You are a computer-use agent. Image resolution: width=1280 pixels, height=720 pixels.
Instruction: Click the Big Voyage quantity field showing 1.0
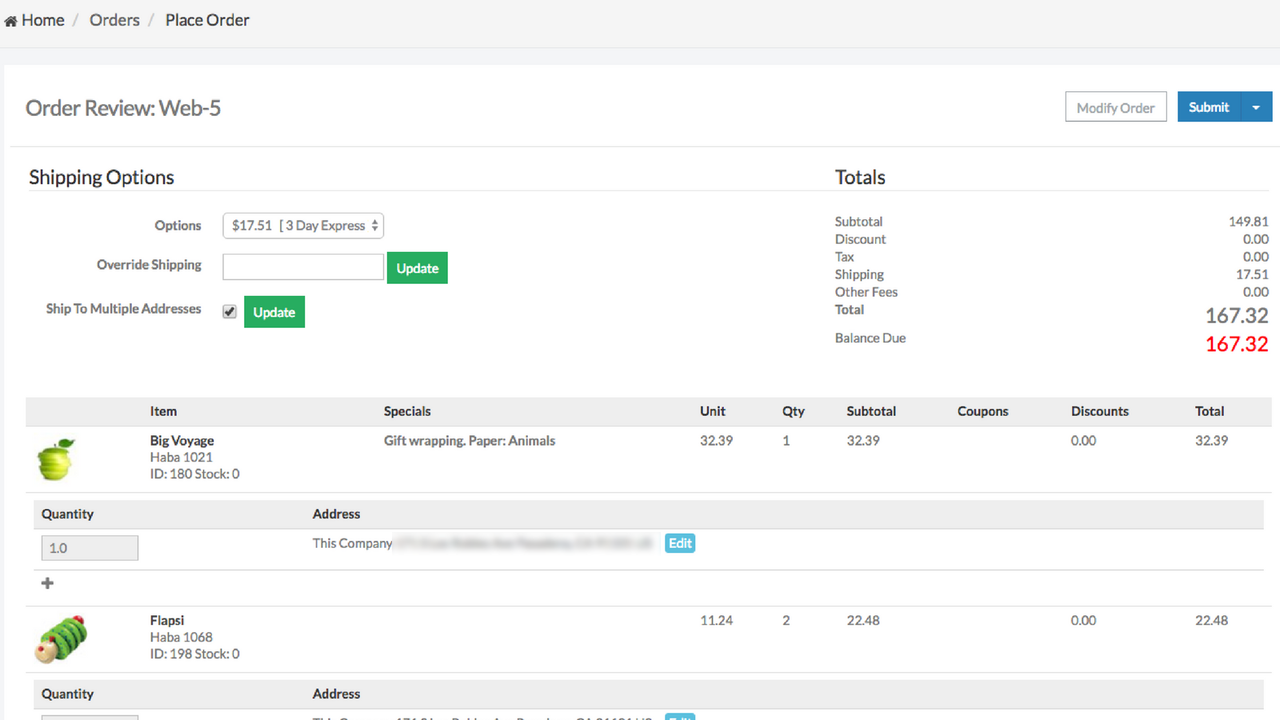click(90, 548)
